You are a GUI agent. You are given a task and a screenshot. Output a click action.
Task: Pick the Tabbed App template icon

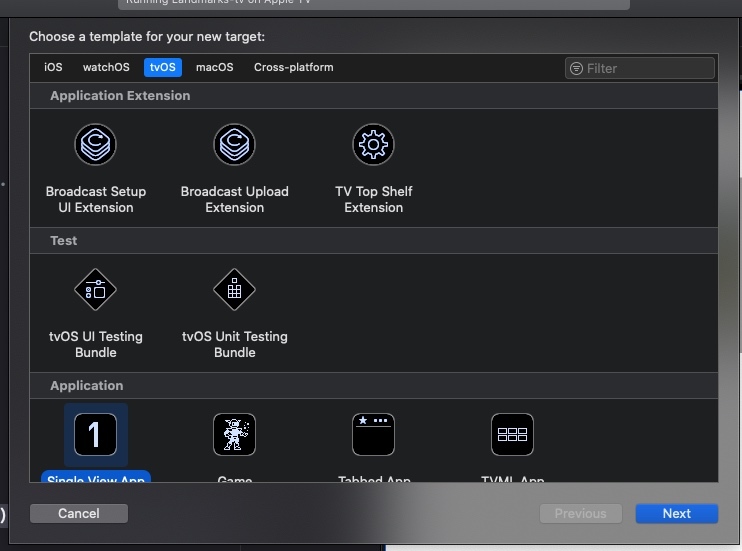(373, 434)
